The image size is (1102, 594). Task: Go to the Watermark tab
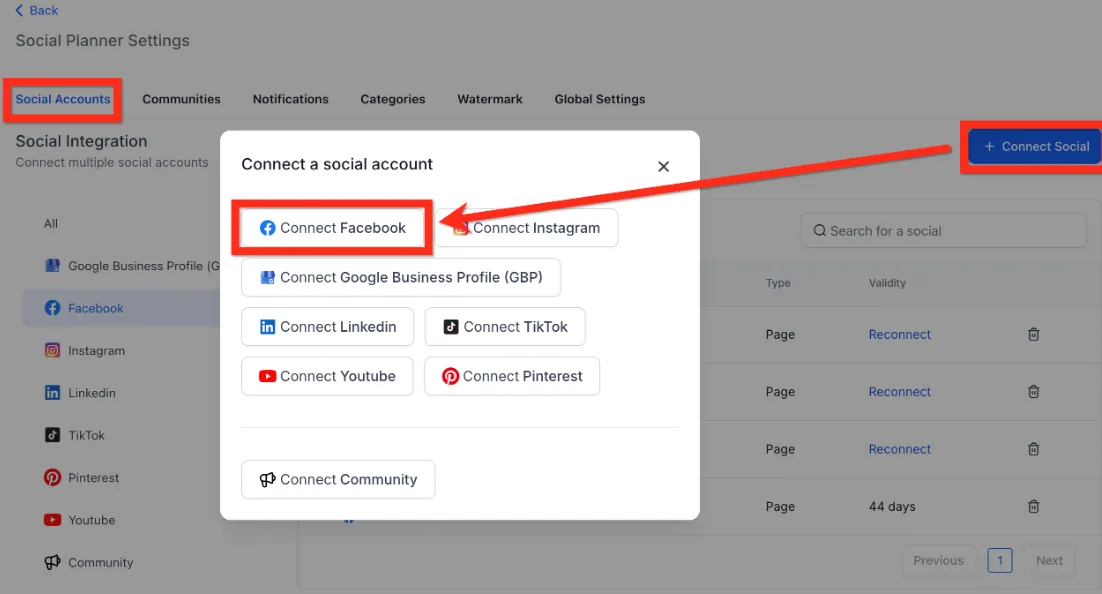[x=490, y=99]
